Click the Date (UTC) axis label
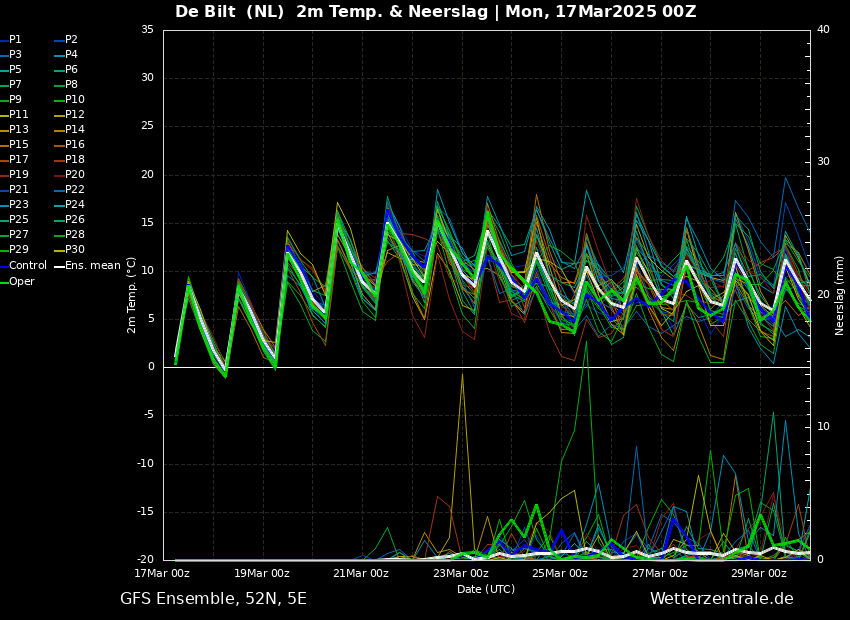The width and height of the screenshot is (850, 620). pos(486,590)
